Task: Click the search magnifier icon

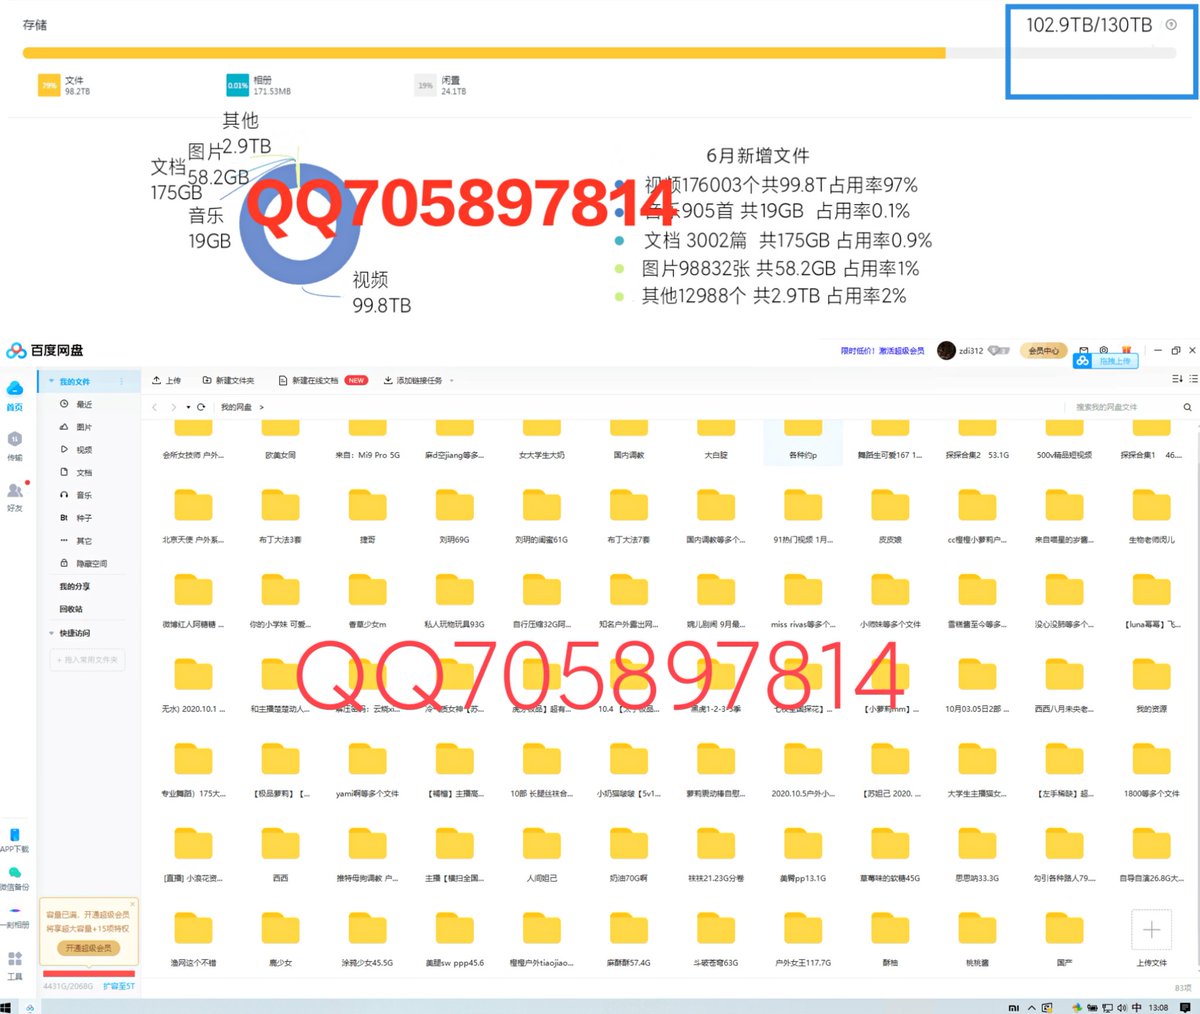Action: point(1187,408)
